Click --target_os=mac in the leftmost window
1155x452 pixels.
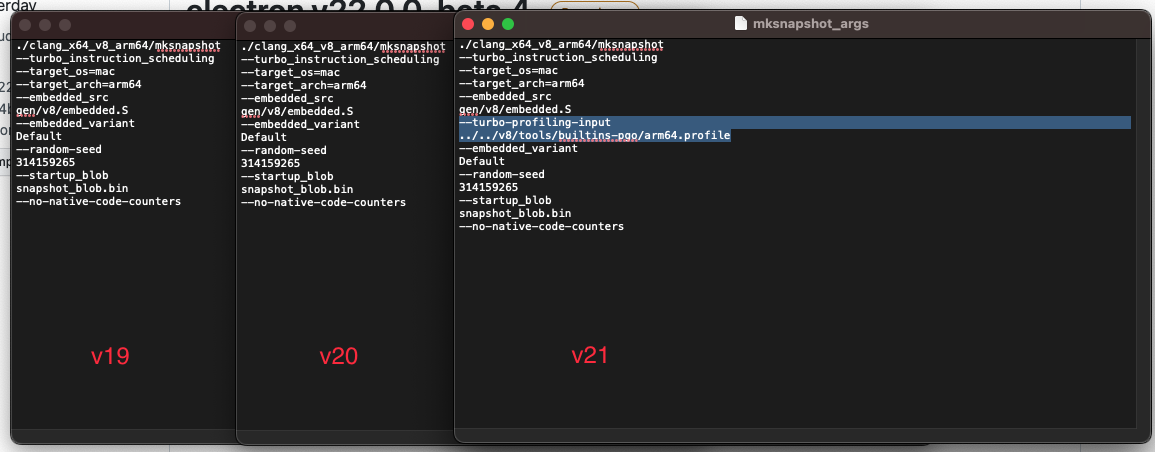[x=65, y=71]
